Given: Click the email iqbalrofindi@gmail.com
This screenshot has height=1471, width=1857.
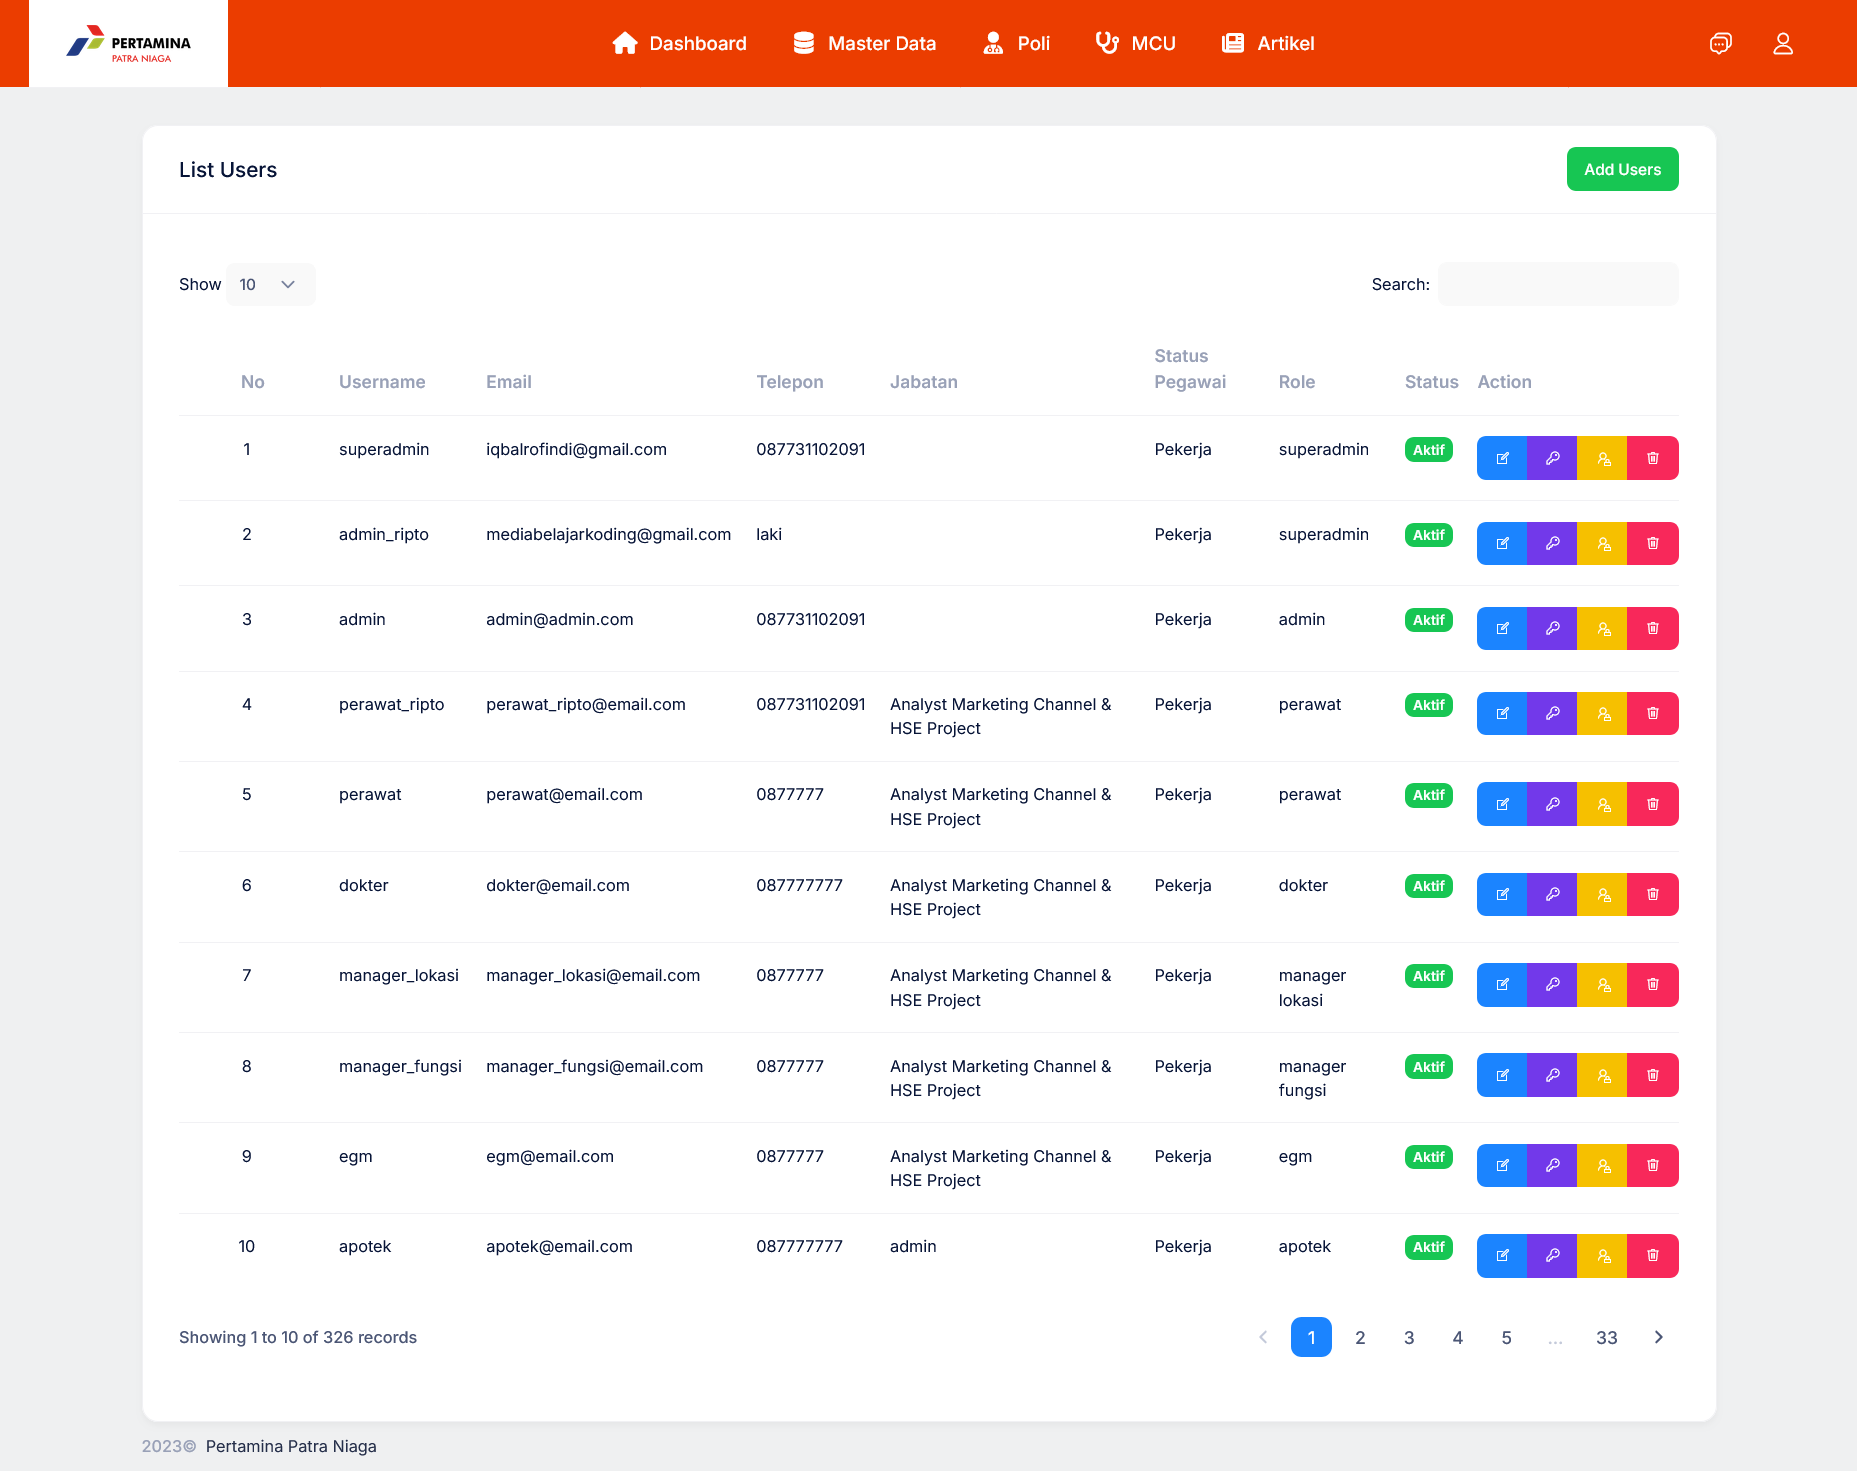Looking at the screenshot, I should [576, 449].
